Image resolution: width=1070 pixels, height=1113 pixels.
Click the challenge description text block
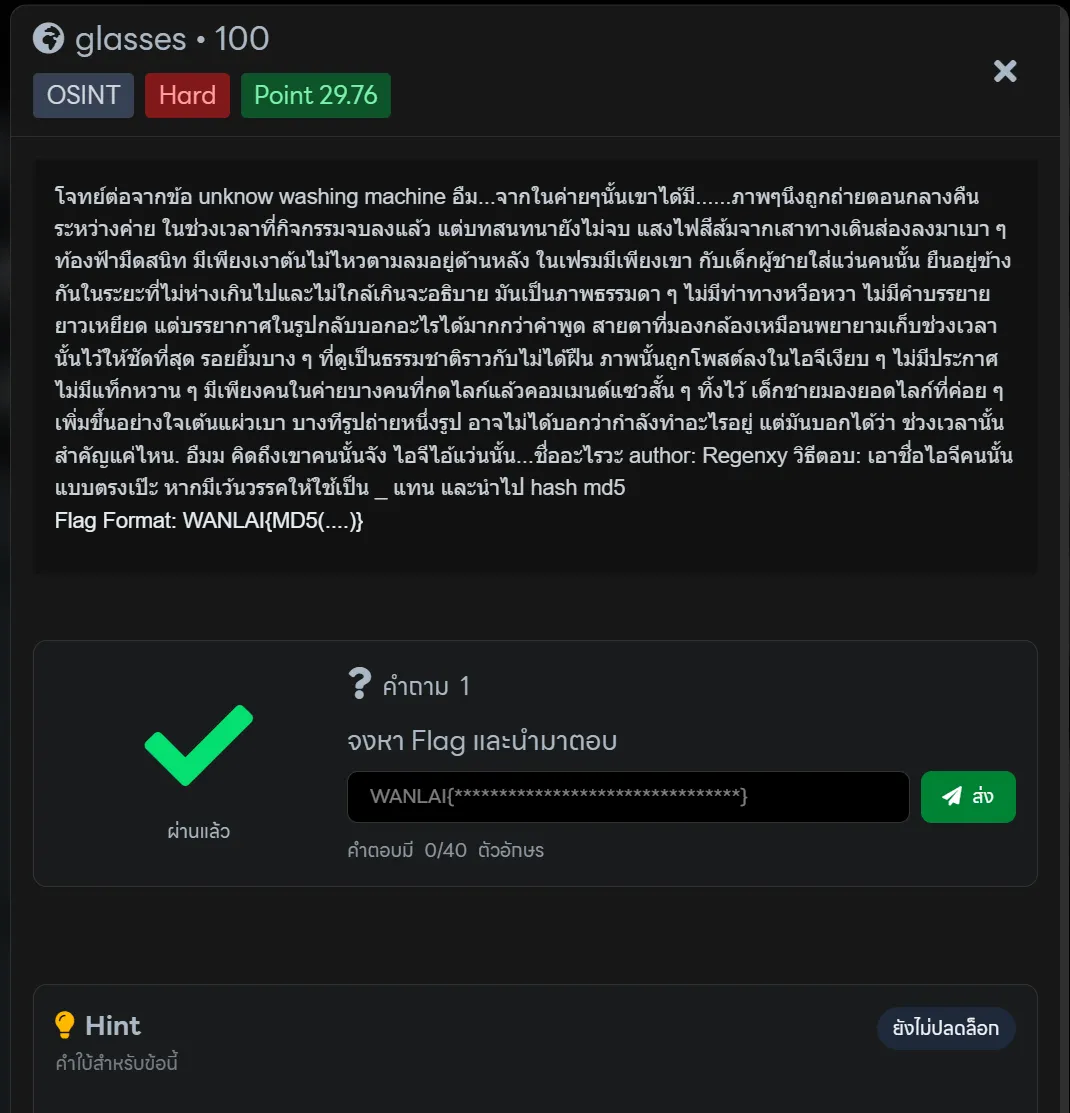click(x=535, y=358)
